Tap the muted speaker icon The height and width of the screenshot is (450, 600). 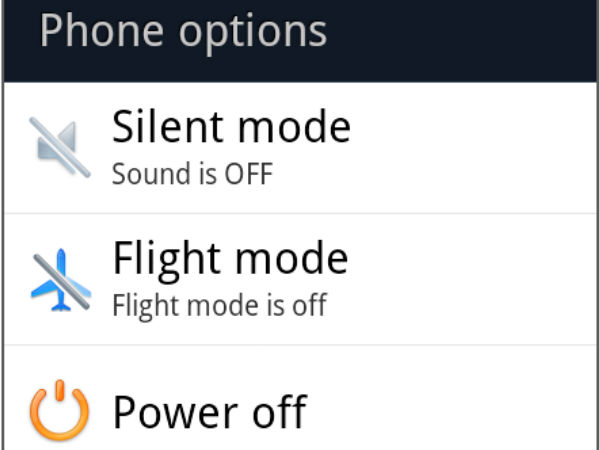point(59,148)
